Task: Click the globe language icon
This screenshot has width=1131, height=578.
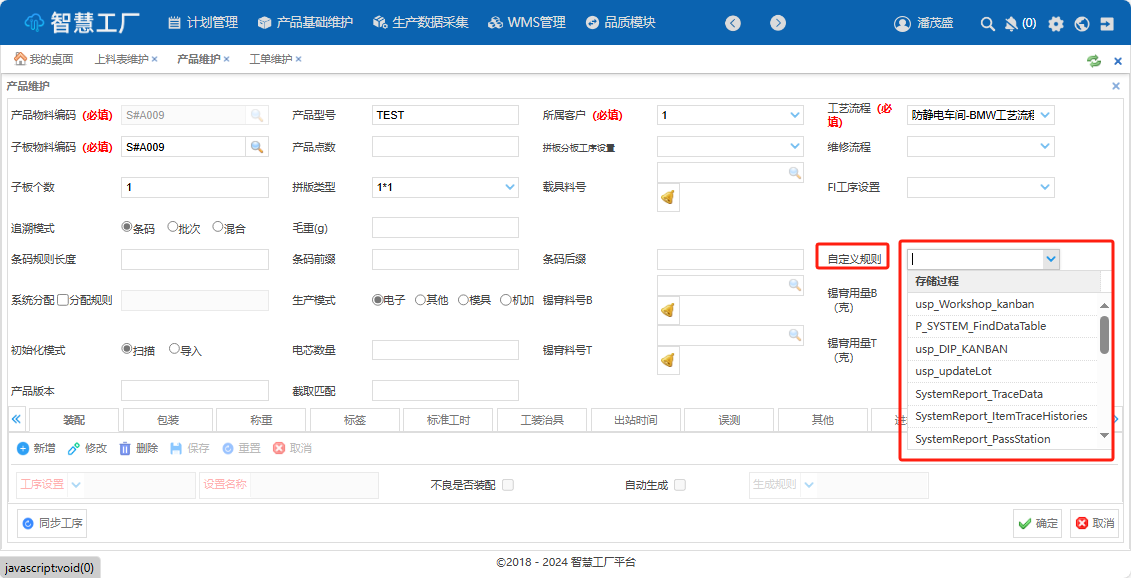Action: point(1081,23)
